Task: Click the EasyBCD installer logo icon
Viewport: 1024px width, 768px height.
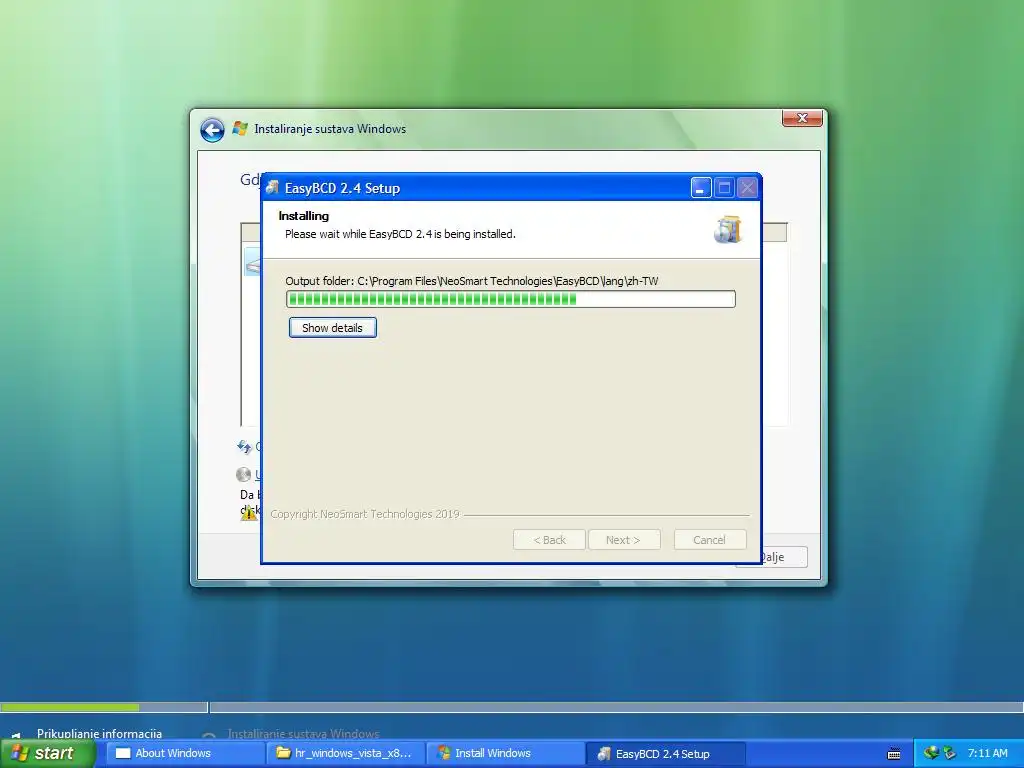Action: click(x=728, y=229)
